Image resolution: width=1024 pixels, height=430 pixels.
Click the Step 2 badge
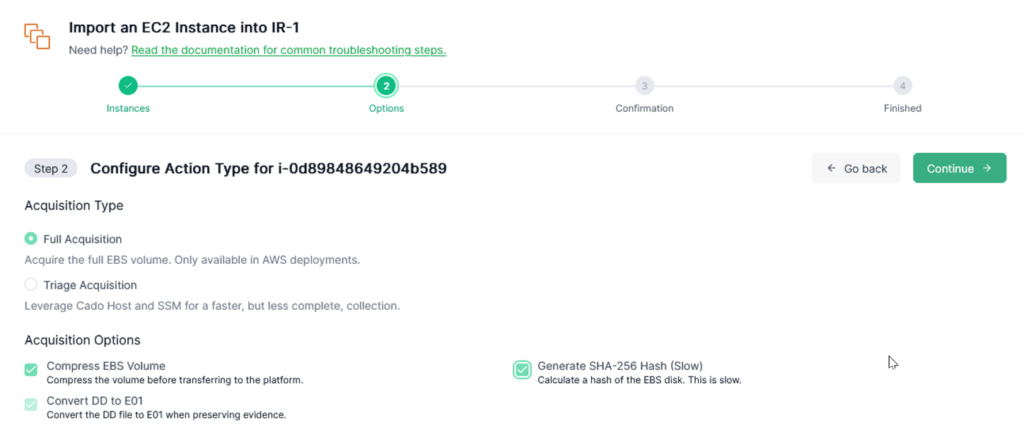[x=51, y=168]
